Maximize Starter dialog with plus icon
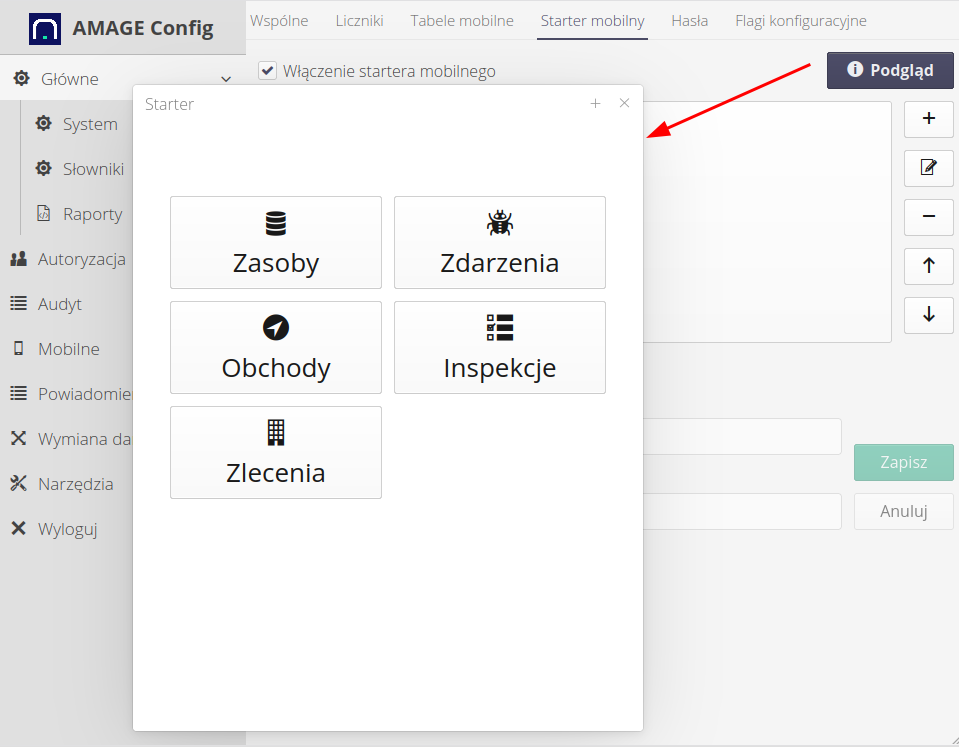The image size is (959, 747). [595, 103]
